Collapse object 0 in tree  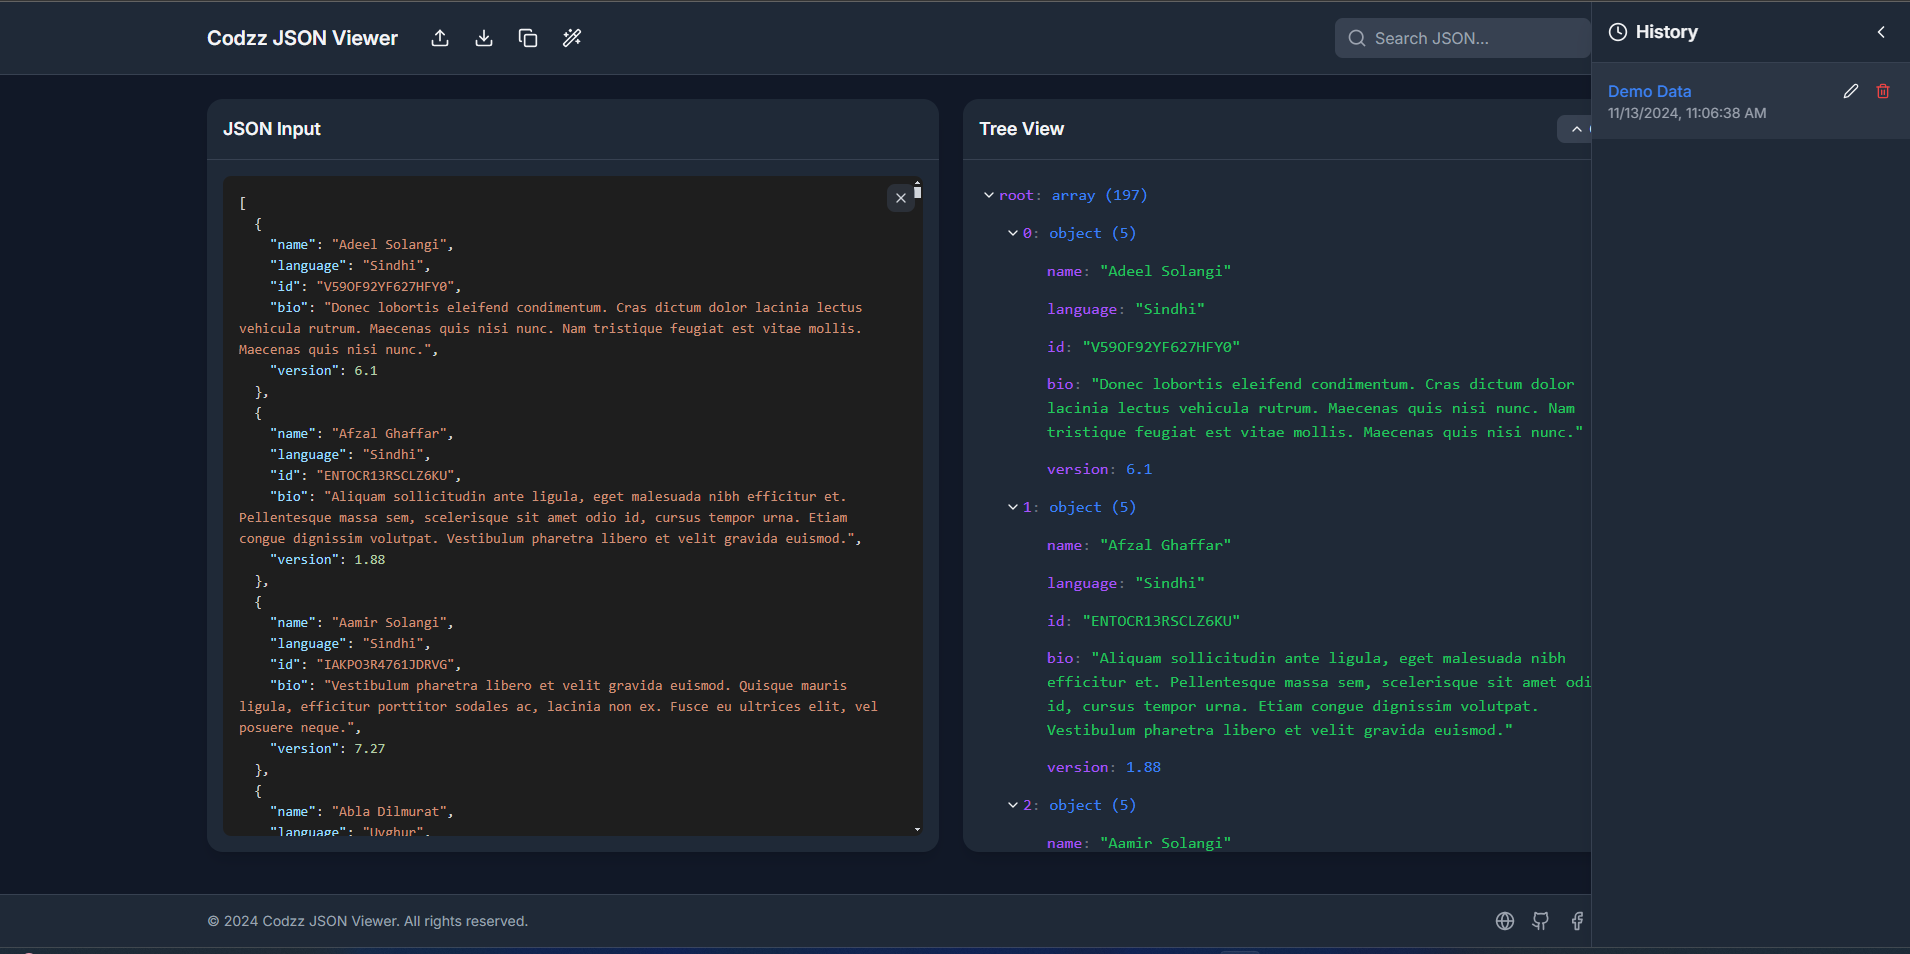(x=1013, y=233)
